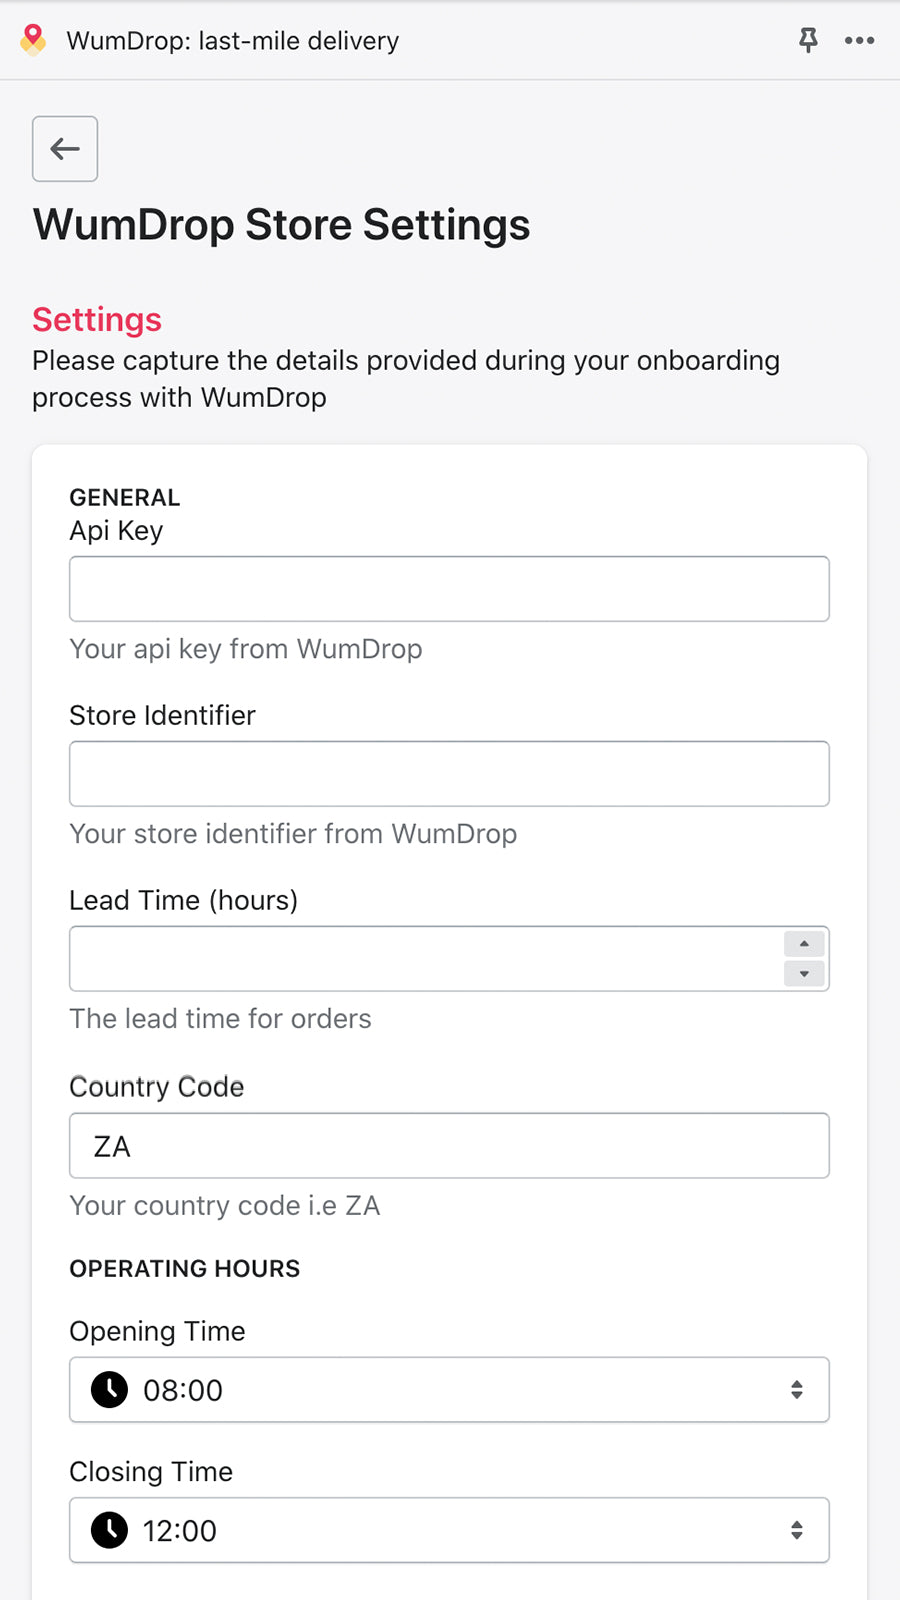Click the clock icon in Closing Time
900x1600 pixels.
(x=109, y=1530)
